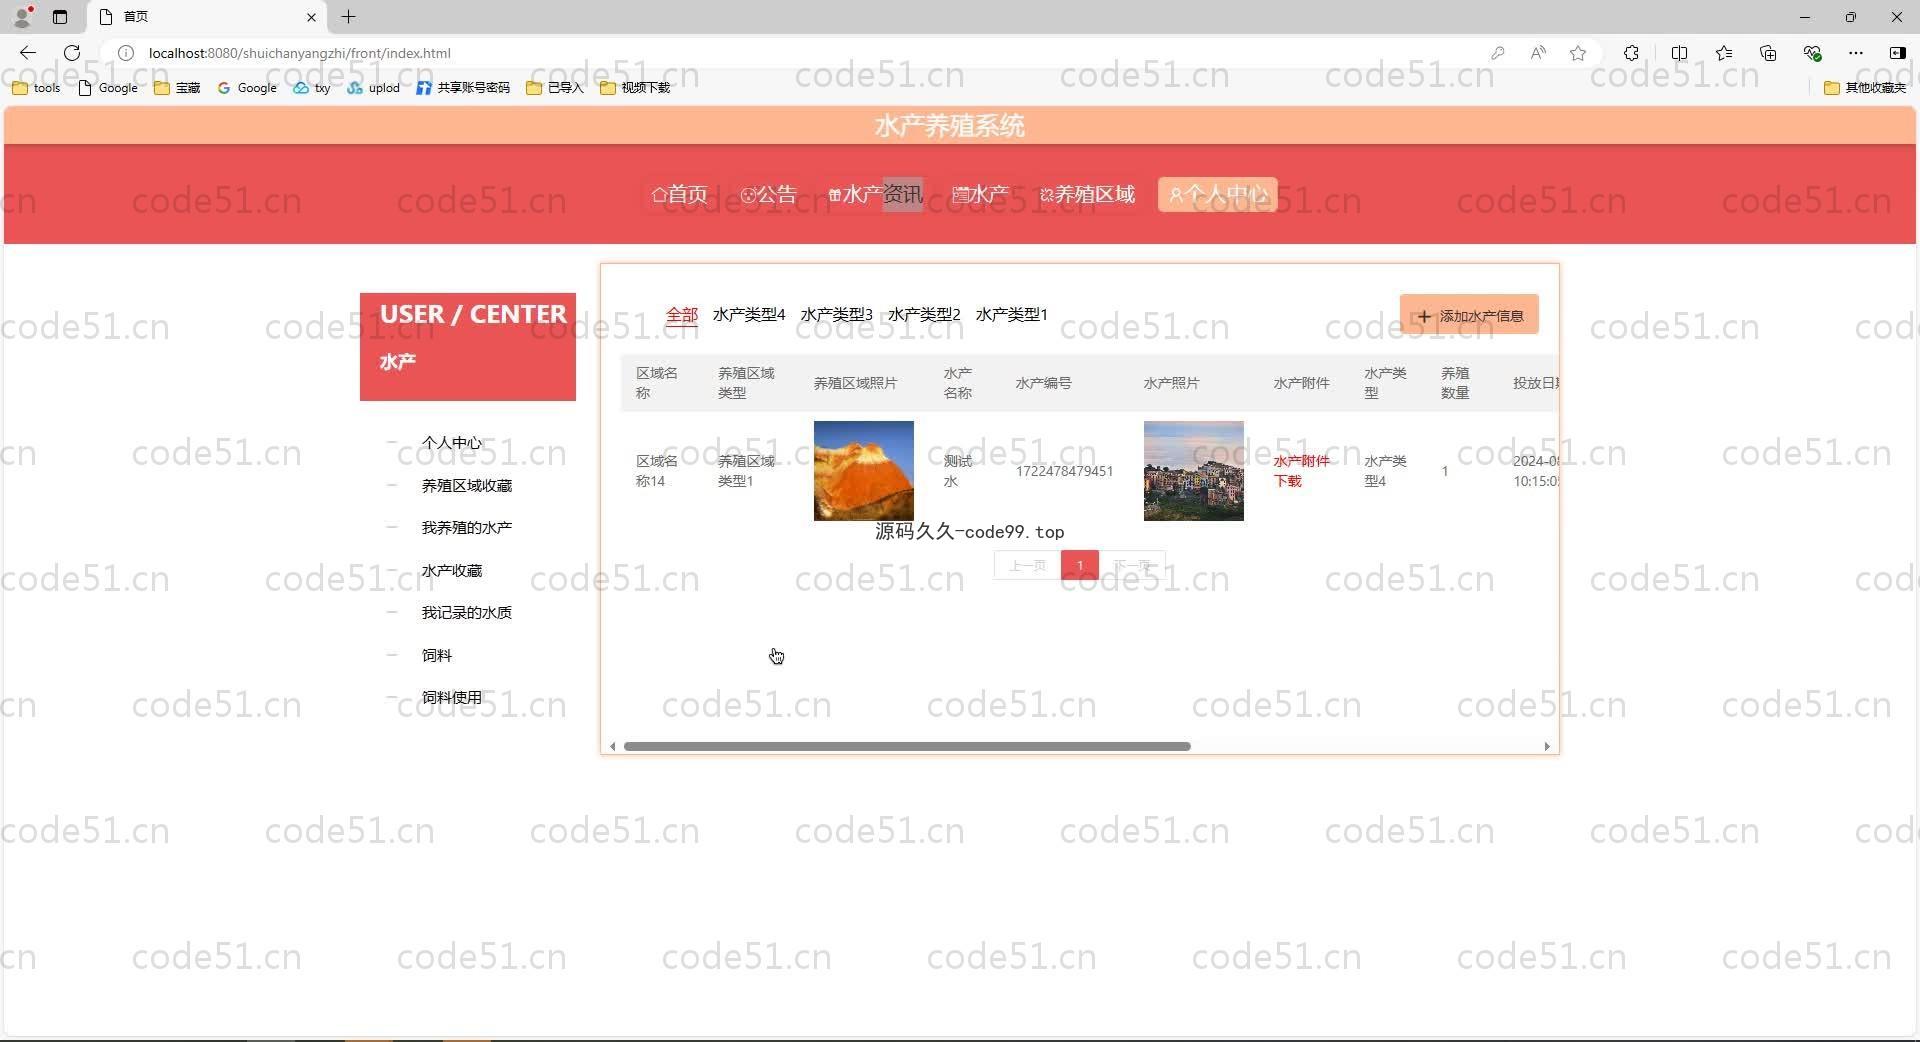This screenshot has height=1042, width=1920.
Task: Open browser essentials heart icon
Action: pos(1812,53)
